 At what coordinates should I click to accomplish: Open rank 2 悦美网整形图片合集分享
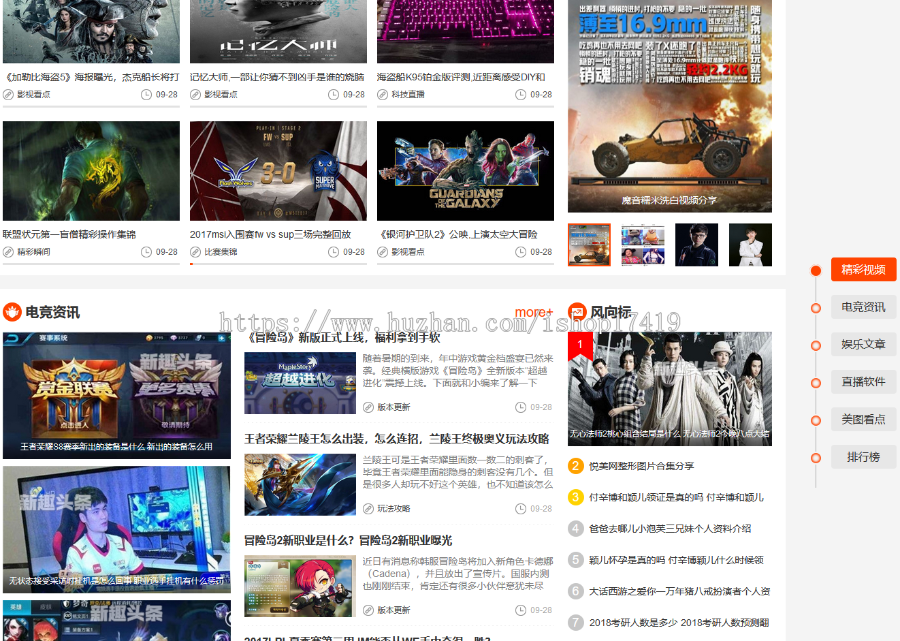(x=641, y=466)
